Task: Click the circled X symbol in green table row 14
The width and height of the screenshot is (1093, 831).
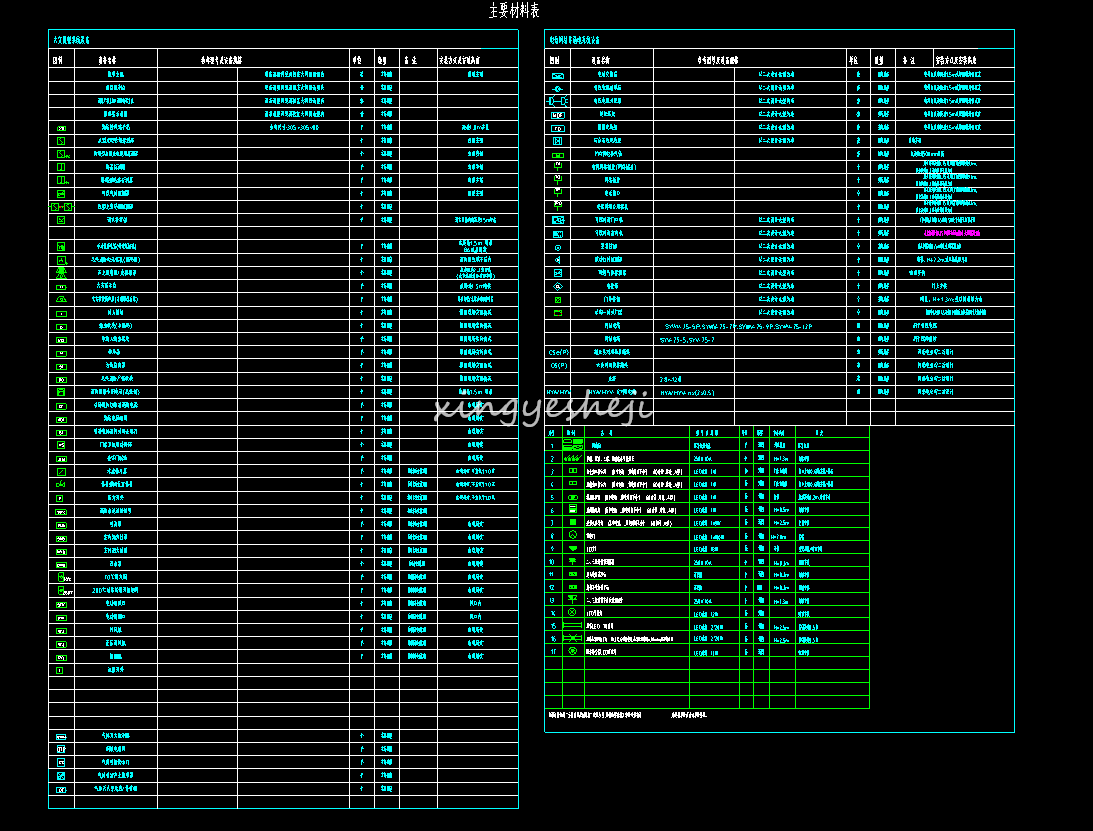Action: pos(572,612)
